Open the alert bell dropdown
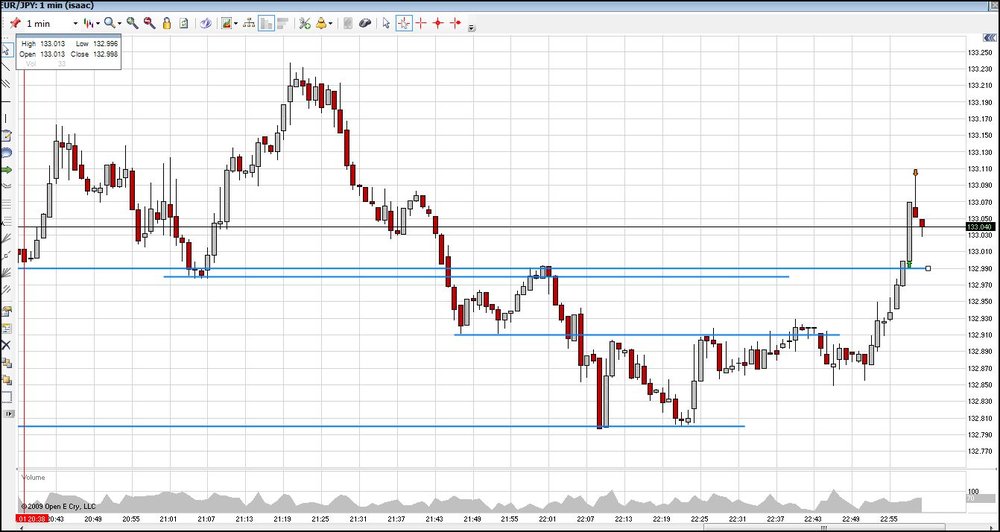Screen dimensions: 1000x532 pyautogui.click(x=323, y=24)
